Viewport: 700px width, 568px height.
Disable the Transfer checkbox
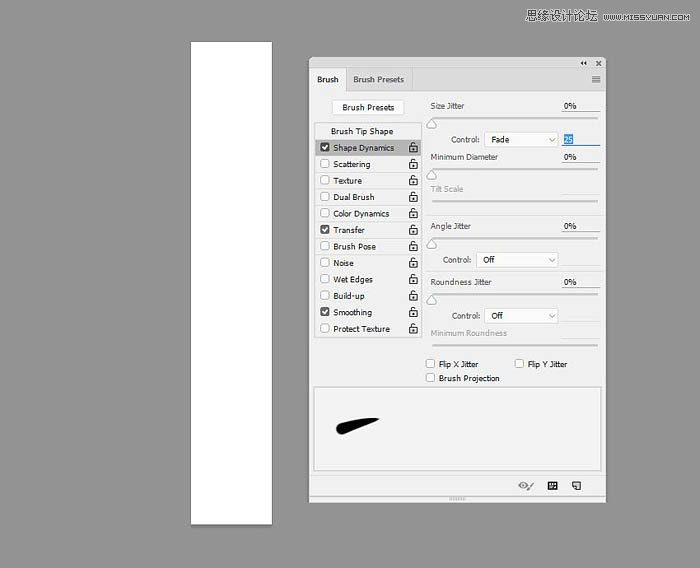pyautogui.click(x=325, y=230)
